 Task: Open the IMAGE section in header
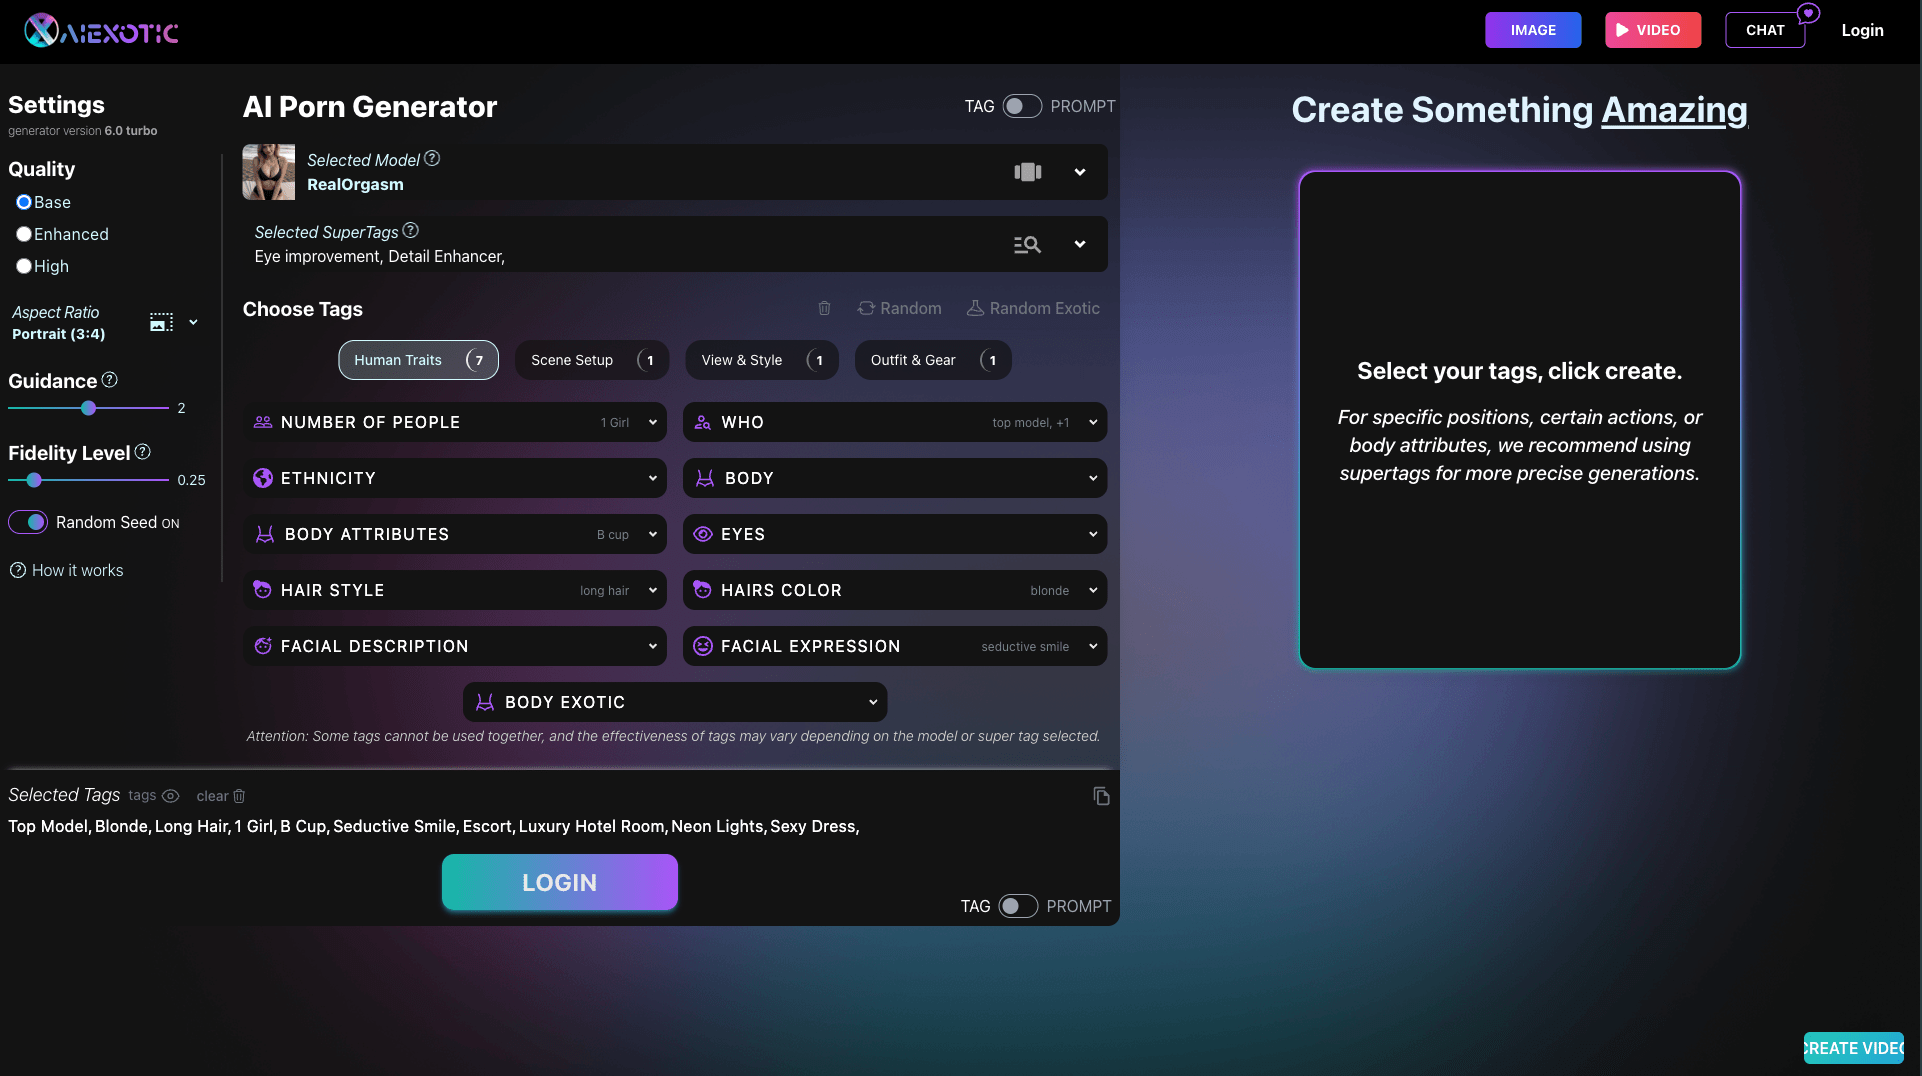pos(1533,30)
